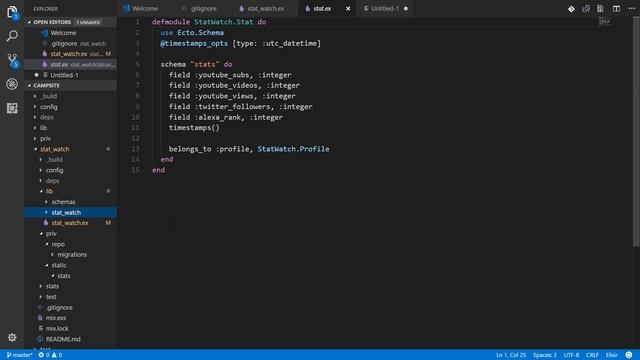Open the Source Control view
The image size is (640, 360).
point(12,60)
